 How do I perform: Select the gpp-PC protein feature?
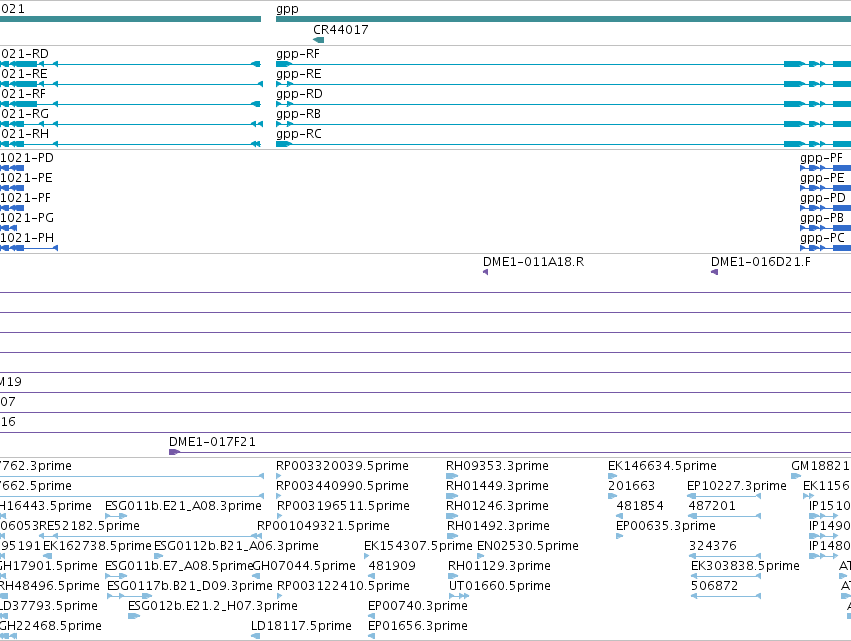[x=822, y=238]
